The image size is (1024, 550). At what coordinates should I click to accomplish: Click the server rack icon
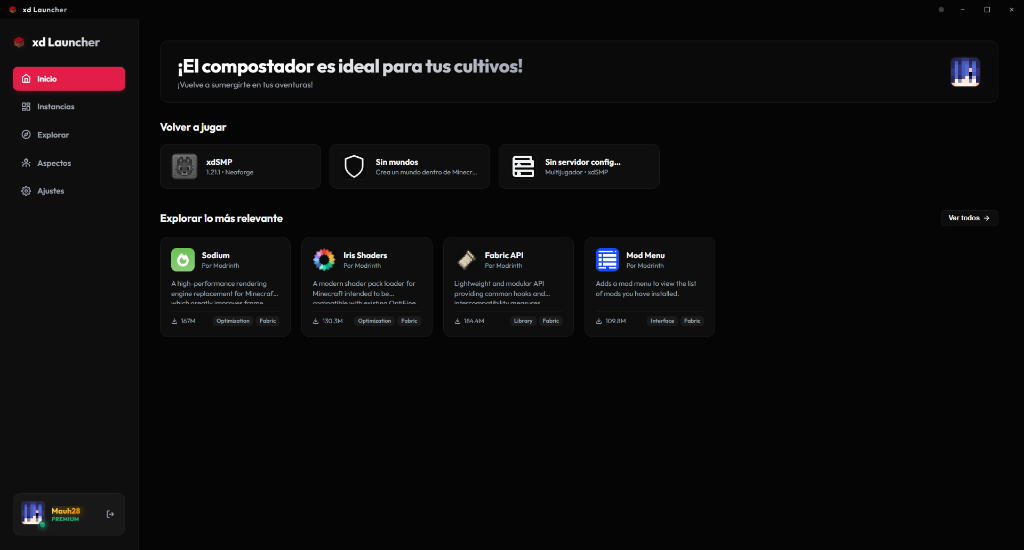point(523,167)
